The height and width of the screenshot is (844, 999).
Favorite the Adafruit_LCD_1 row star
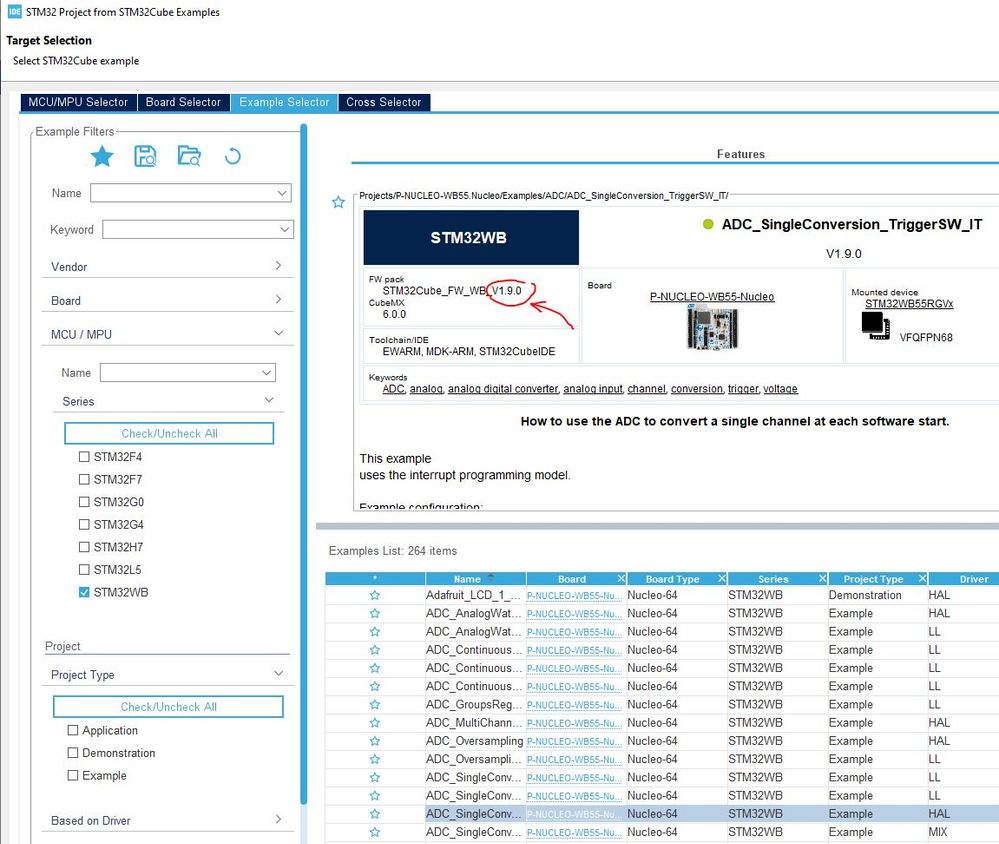click(x=375, y=595)
